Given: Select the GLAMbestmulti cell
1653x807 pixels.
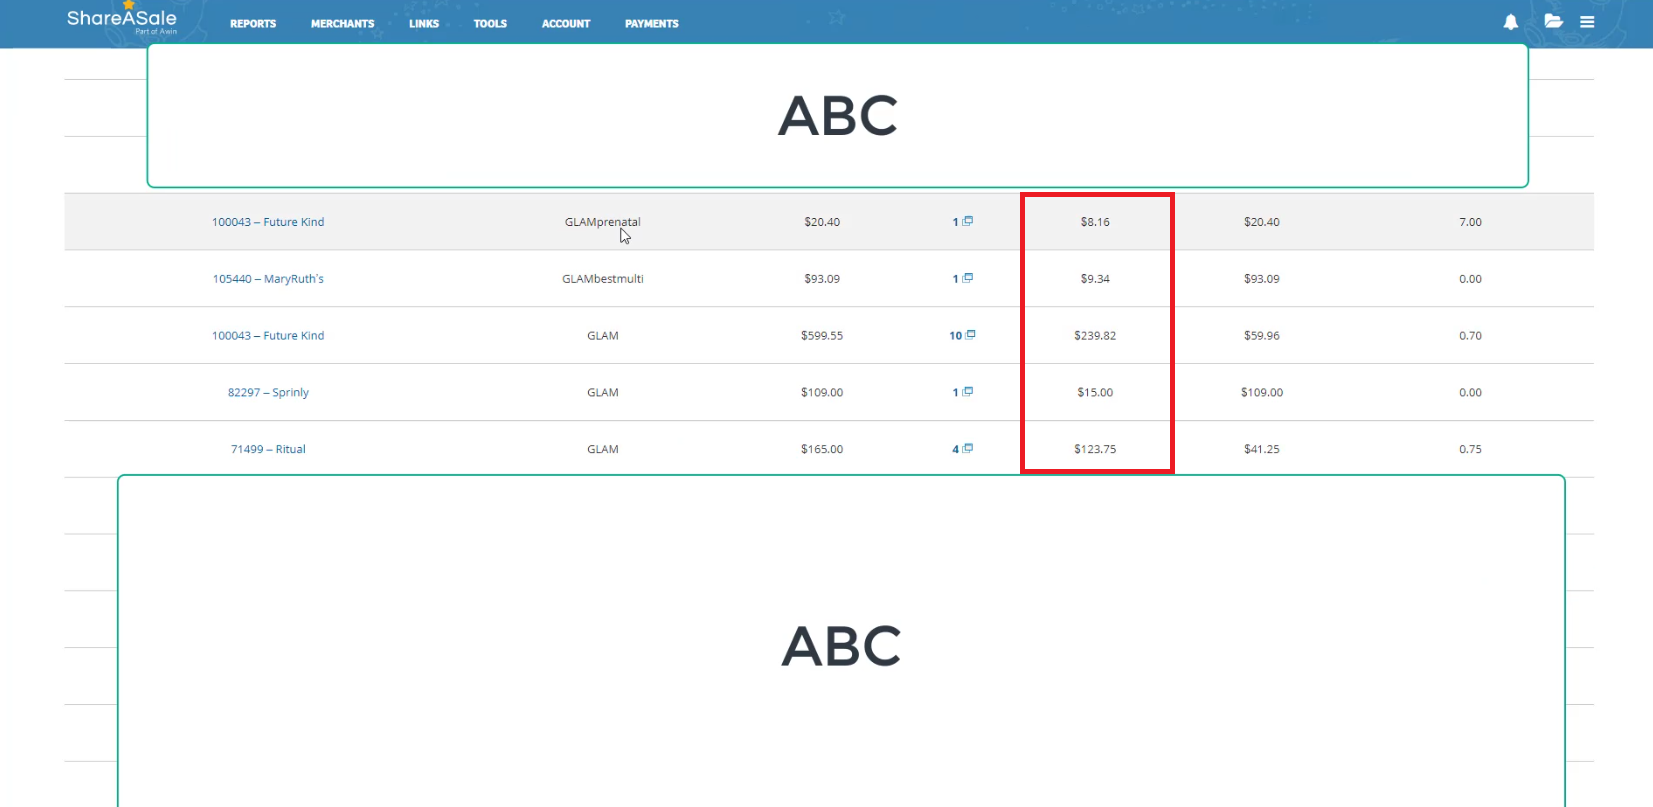Looking at the screenshot, I should (603, 279).
